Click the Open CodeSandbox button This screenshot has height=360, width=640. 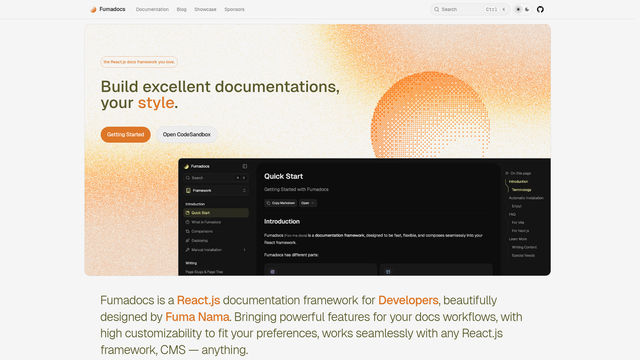pos(187,134)
